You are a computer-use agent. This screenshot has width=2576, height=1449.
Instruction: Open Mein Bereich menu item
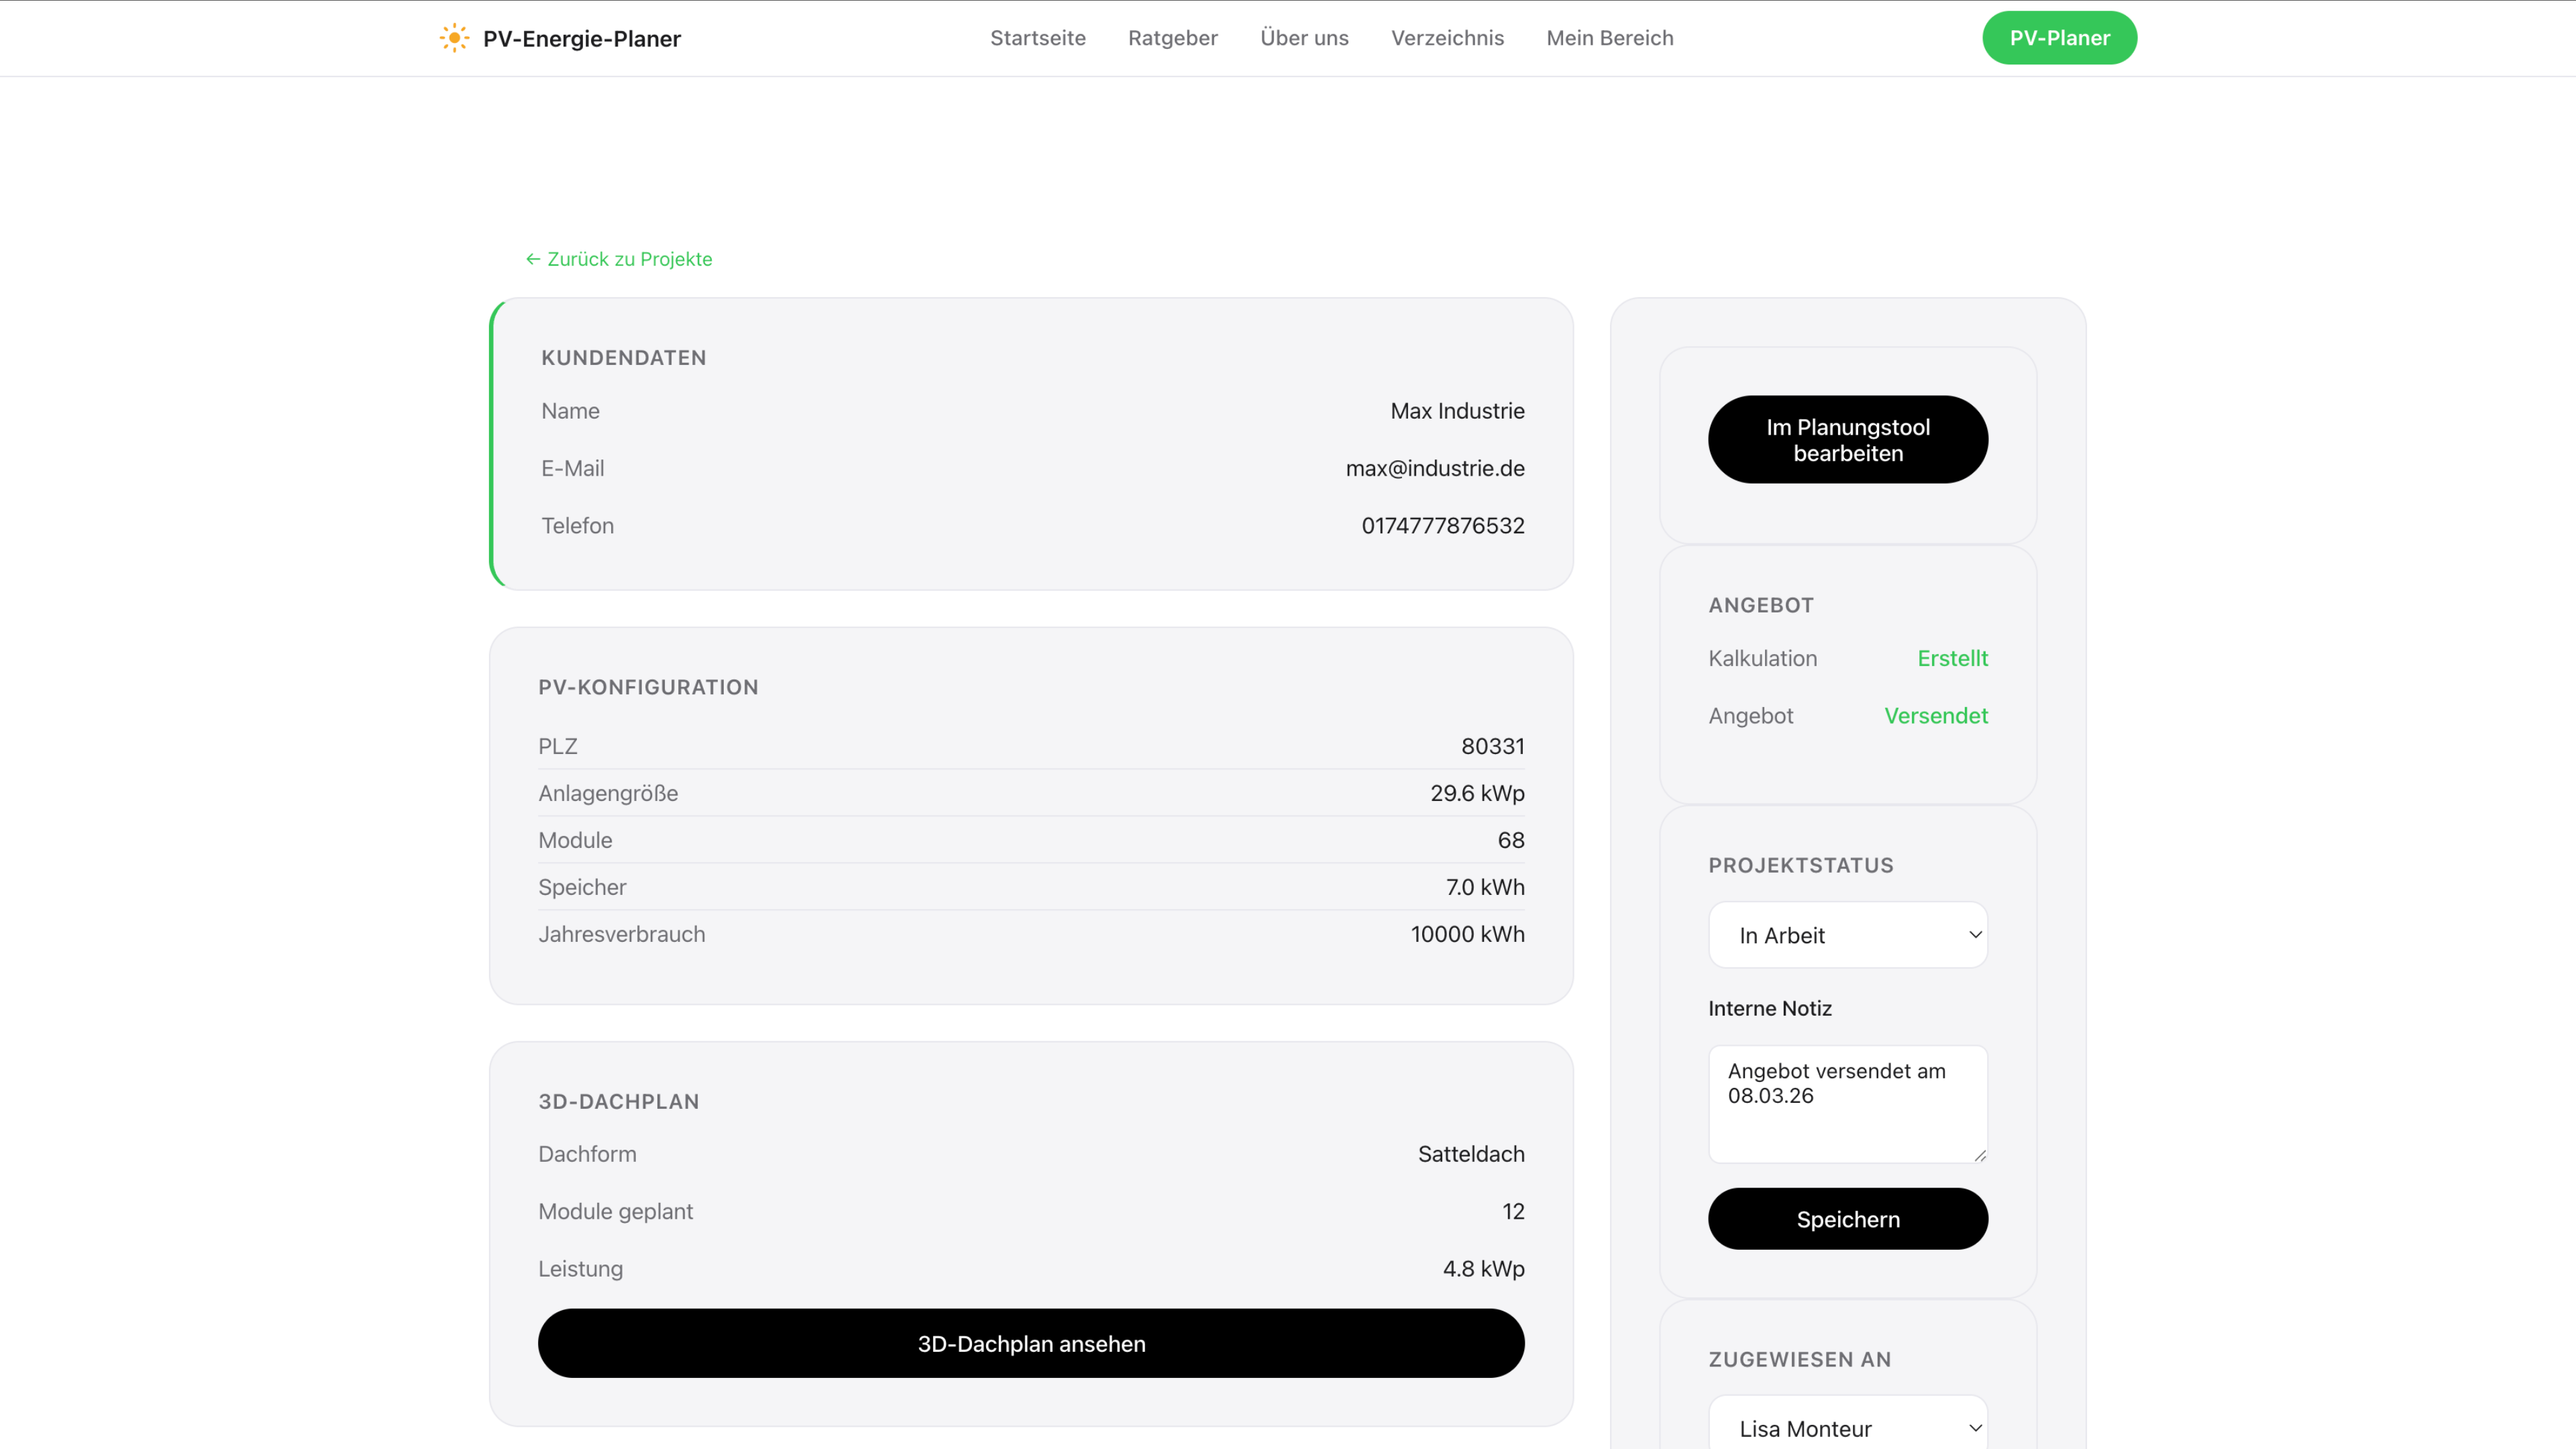1609,38
